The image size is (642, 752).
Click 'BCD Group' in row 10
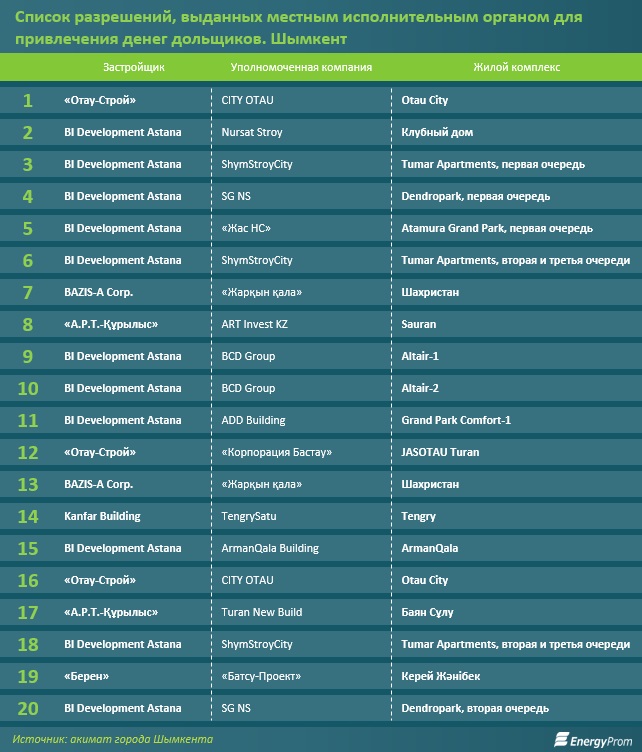248,388
